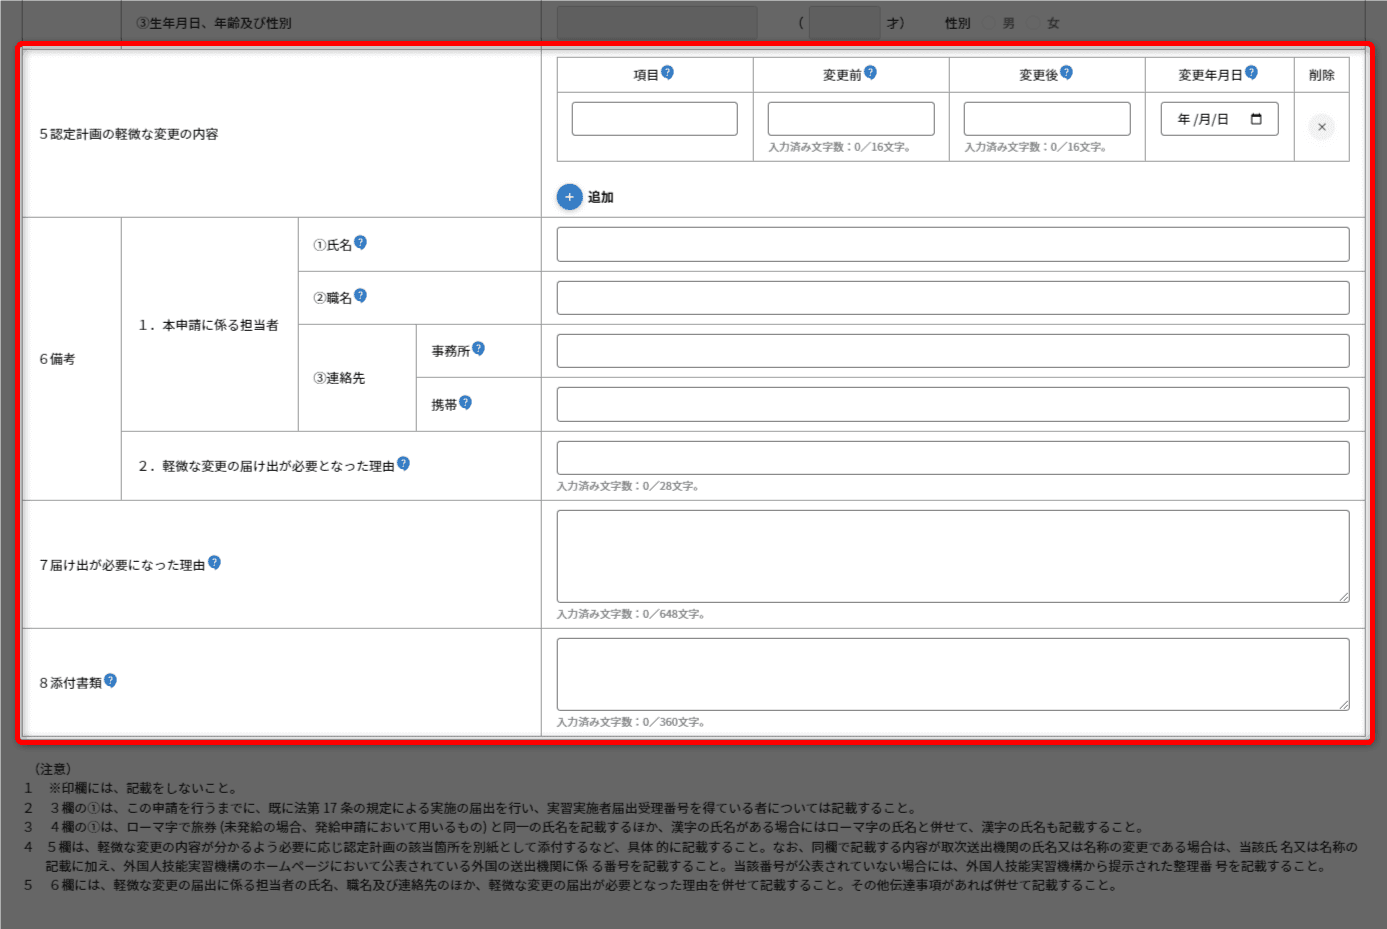1387x929 pixels.
Task: Open help for 8 添付書類 label
Action: point(110,681)
